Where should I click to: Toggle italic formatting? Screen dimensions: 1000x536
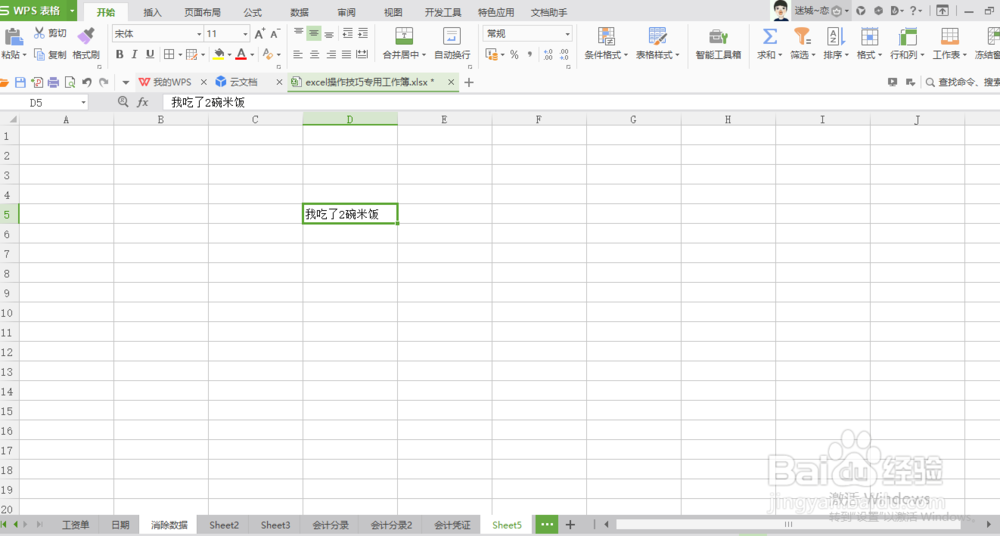click(x=135, y=55)
